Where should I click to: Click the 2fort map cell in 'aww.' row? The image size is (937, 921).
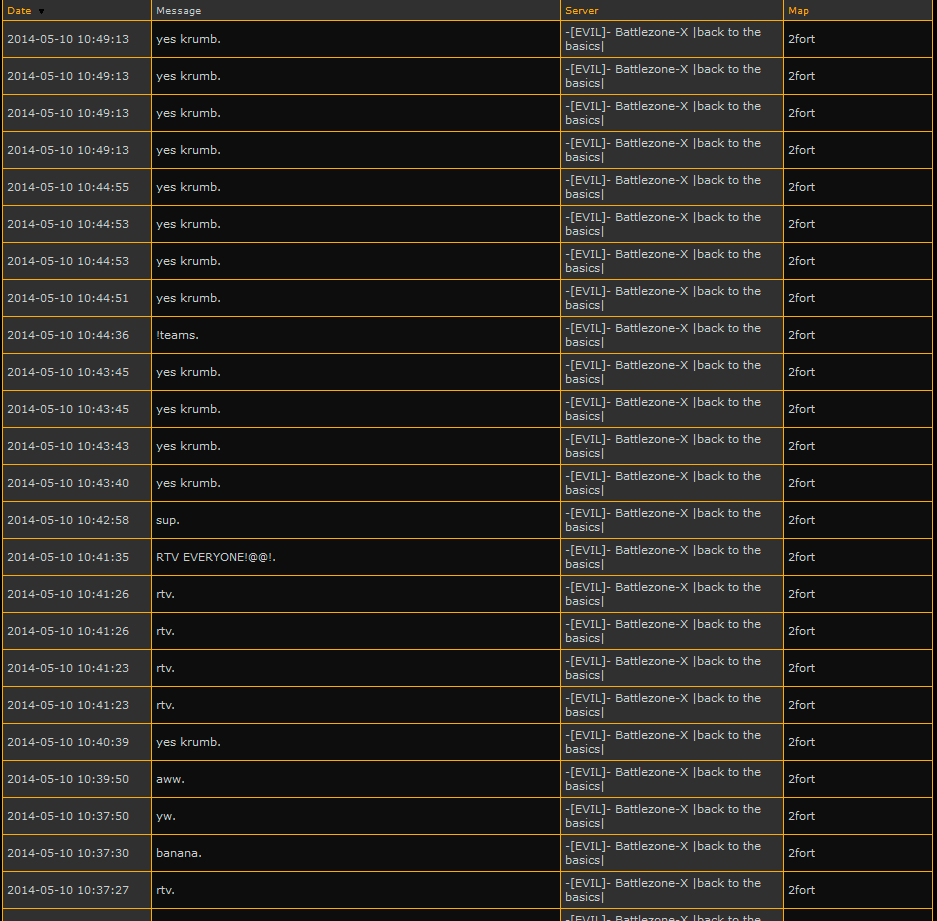tap(801, 779)
